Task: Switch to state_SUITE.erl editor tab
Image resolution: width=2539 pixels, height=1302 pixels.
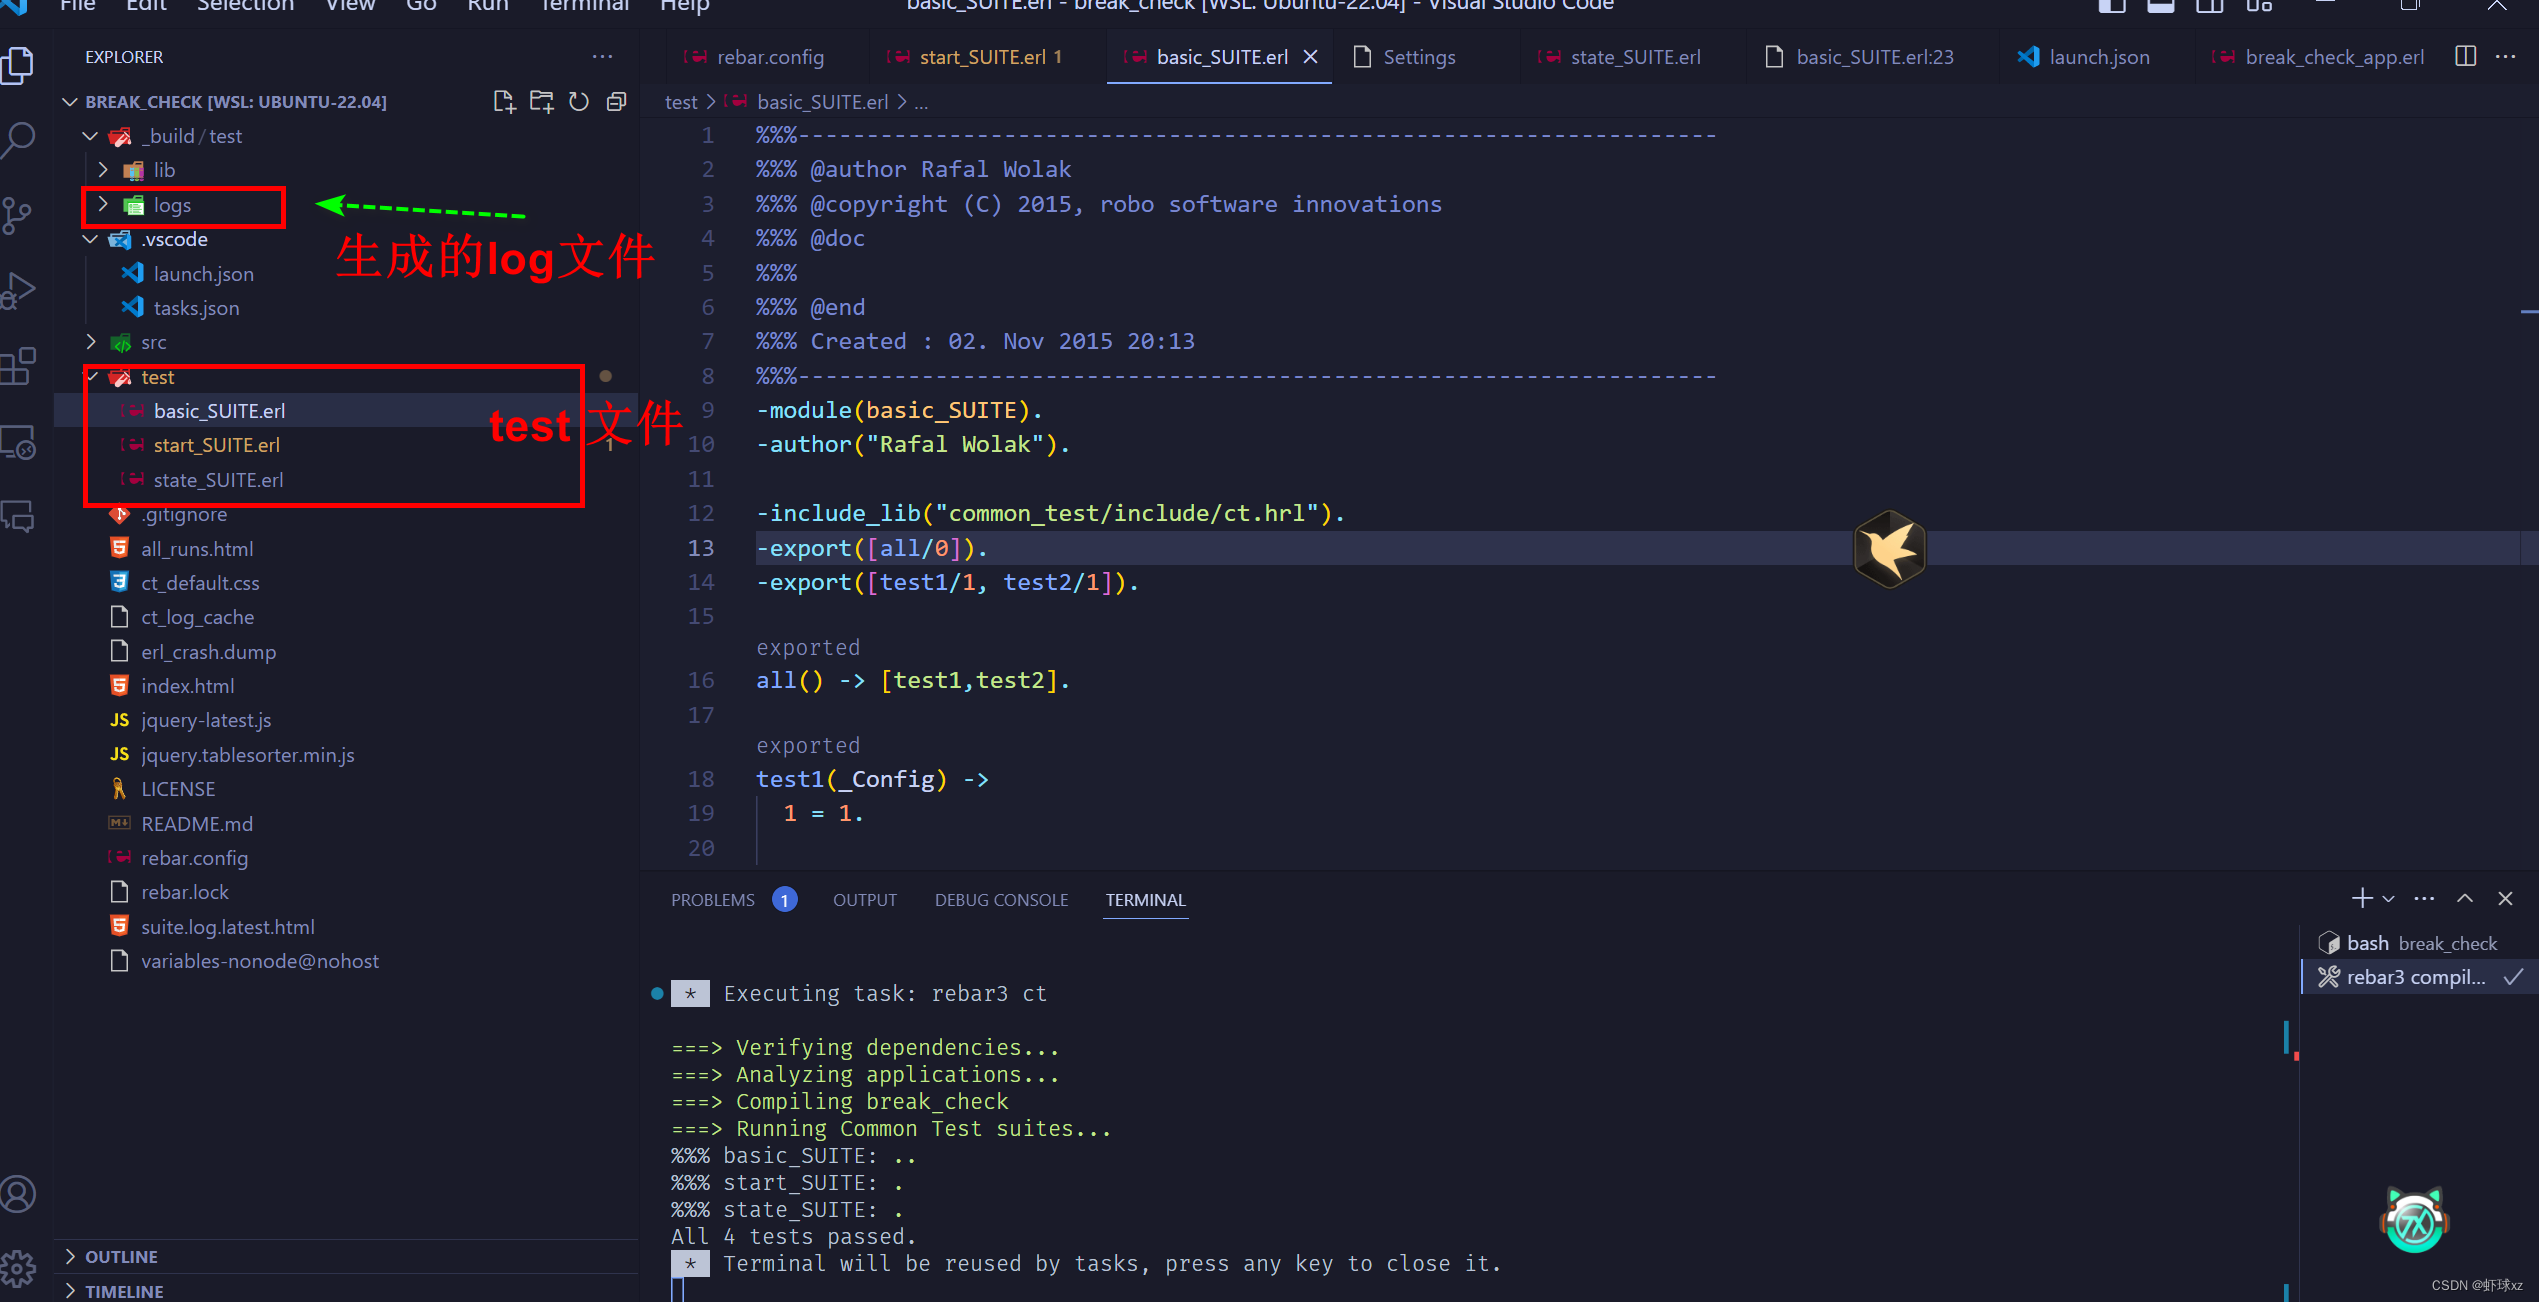Action: (1634, 57)
